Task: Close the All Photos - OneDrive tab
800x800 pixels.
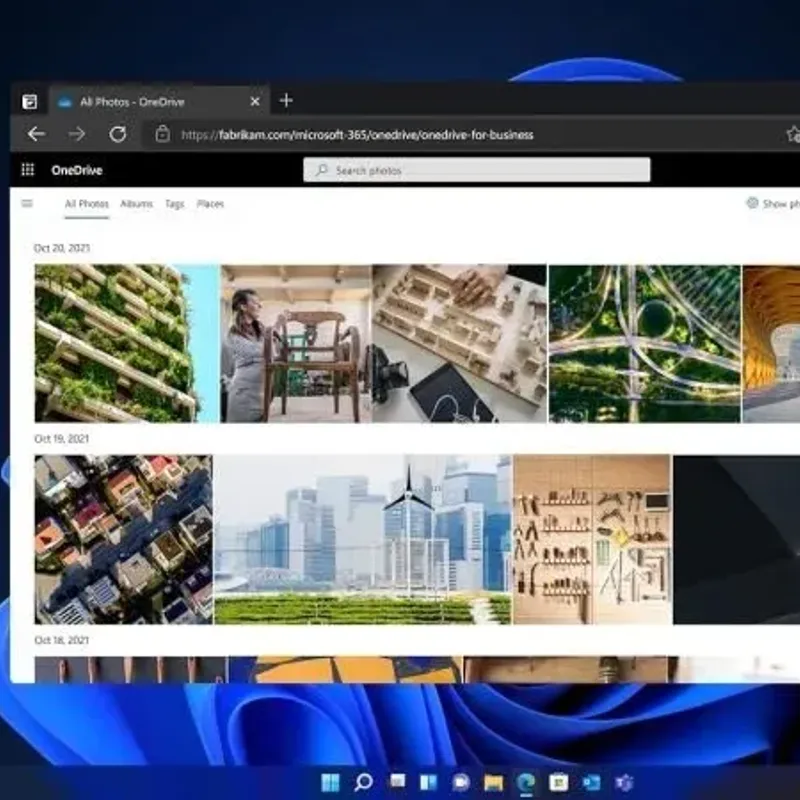Action: [255, 102]
